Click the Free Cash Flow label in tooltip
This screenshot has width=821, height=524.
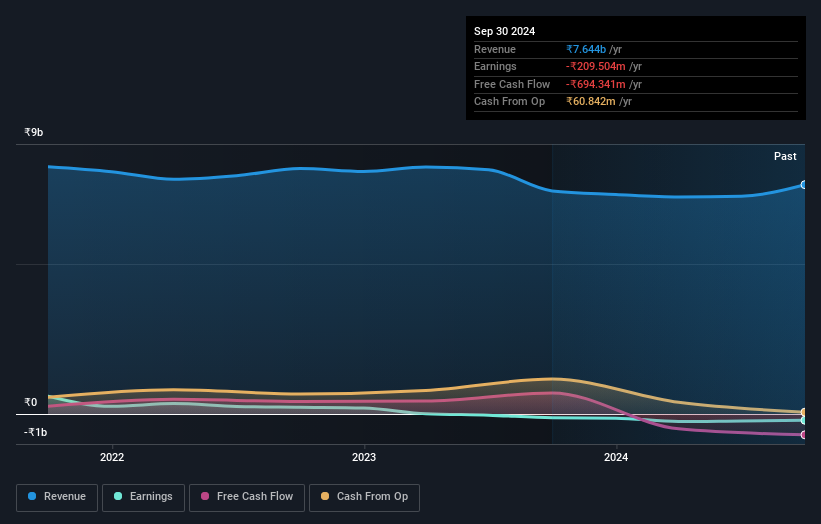(x=512, y=84)
